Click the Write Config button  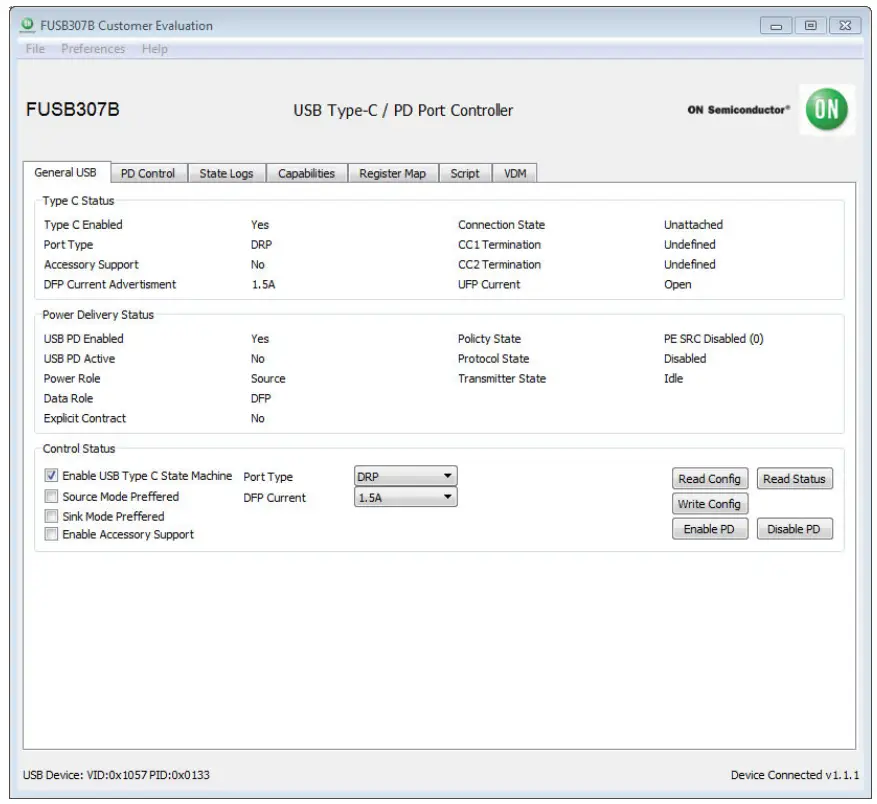tap(709, 504)
